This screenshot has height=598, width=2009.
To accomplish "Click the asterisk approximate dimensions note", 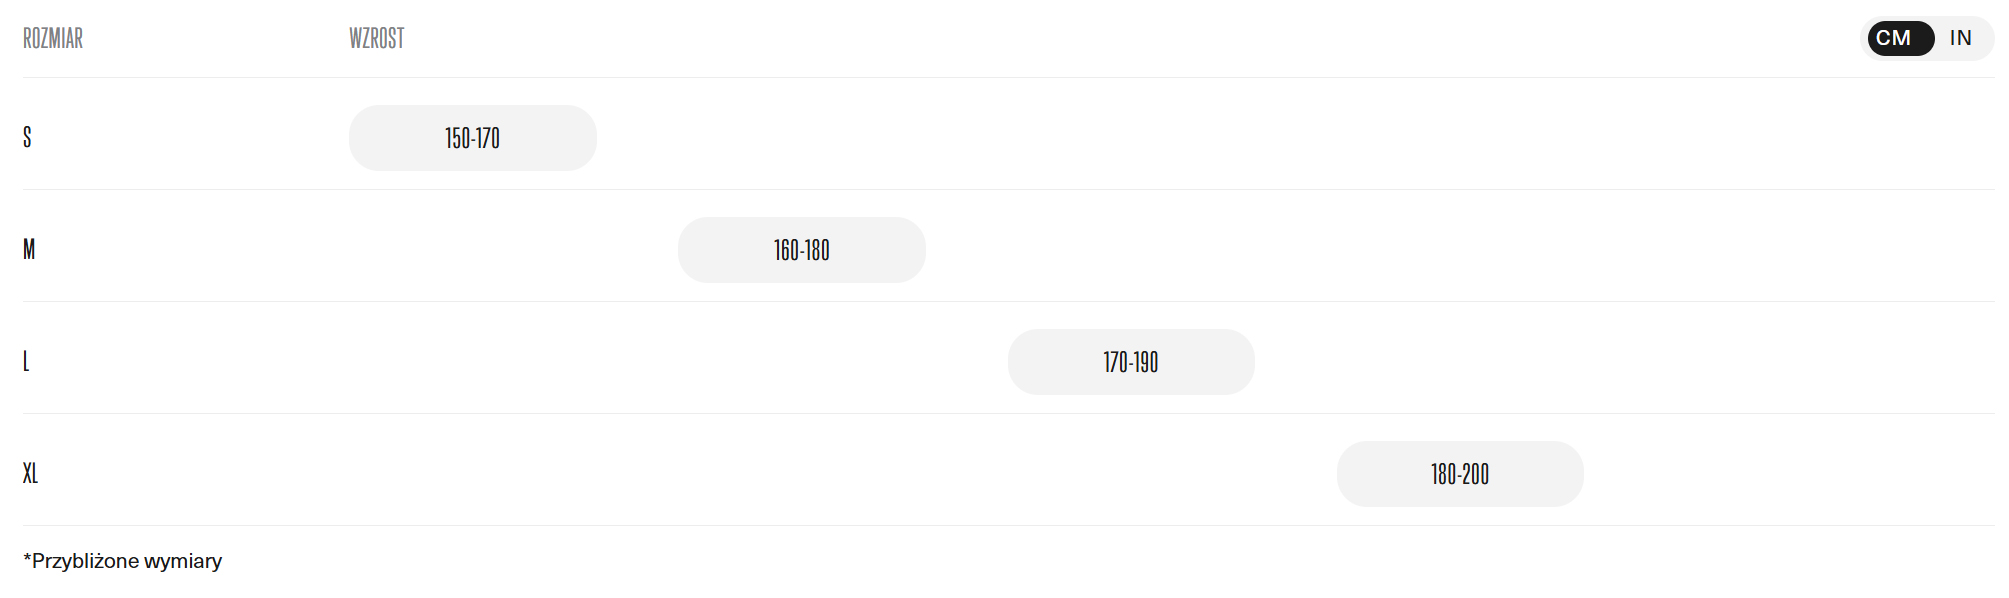I will click(x=123, y=561).
